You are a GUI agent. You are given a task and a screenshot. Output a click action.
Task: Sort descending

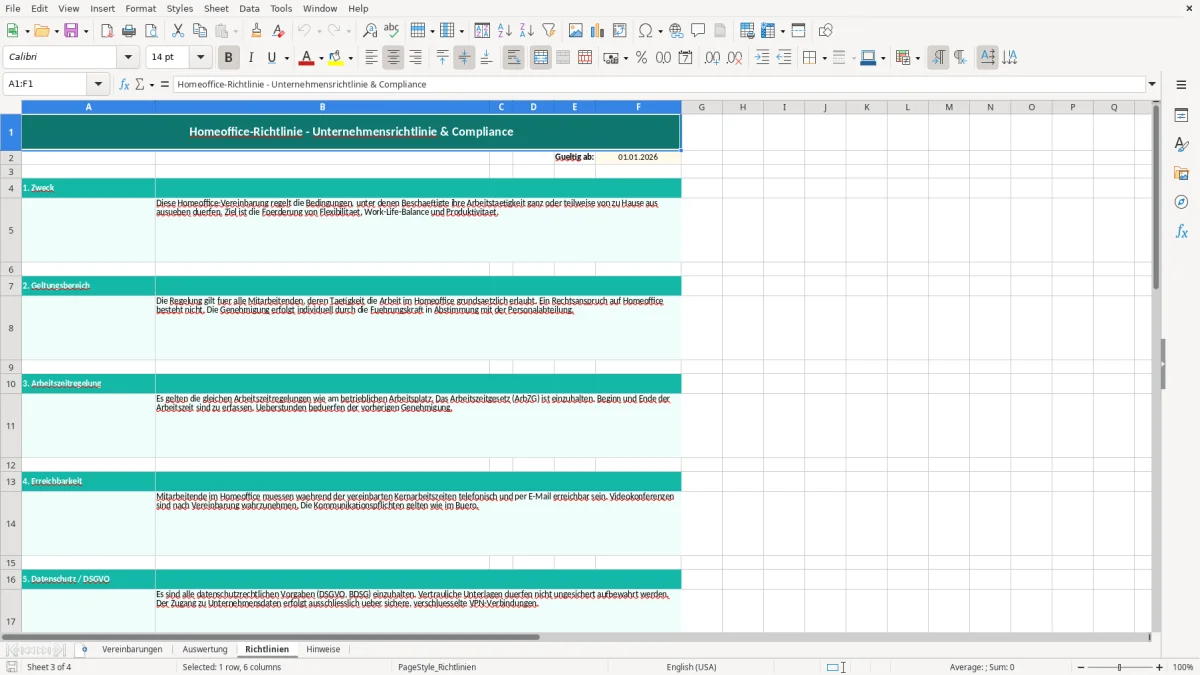tap(527, 31)
